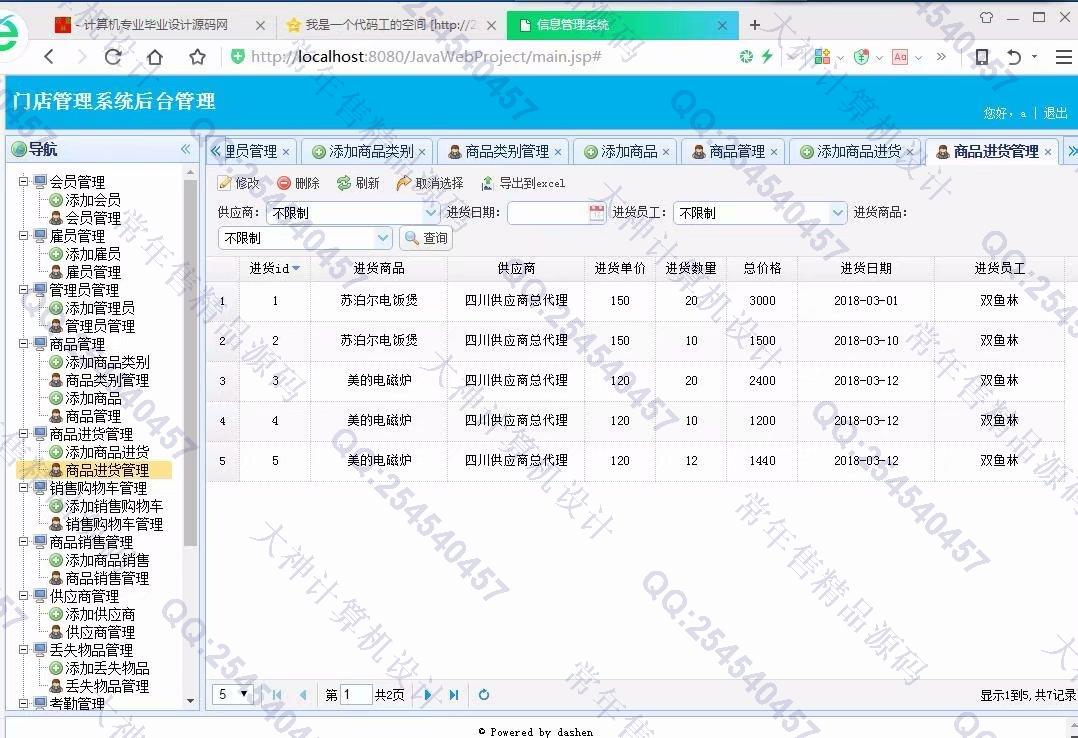Sort by 进货id column header
This screenshot has height=738, width=1078.
tap(274, 268)
